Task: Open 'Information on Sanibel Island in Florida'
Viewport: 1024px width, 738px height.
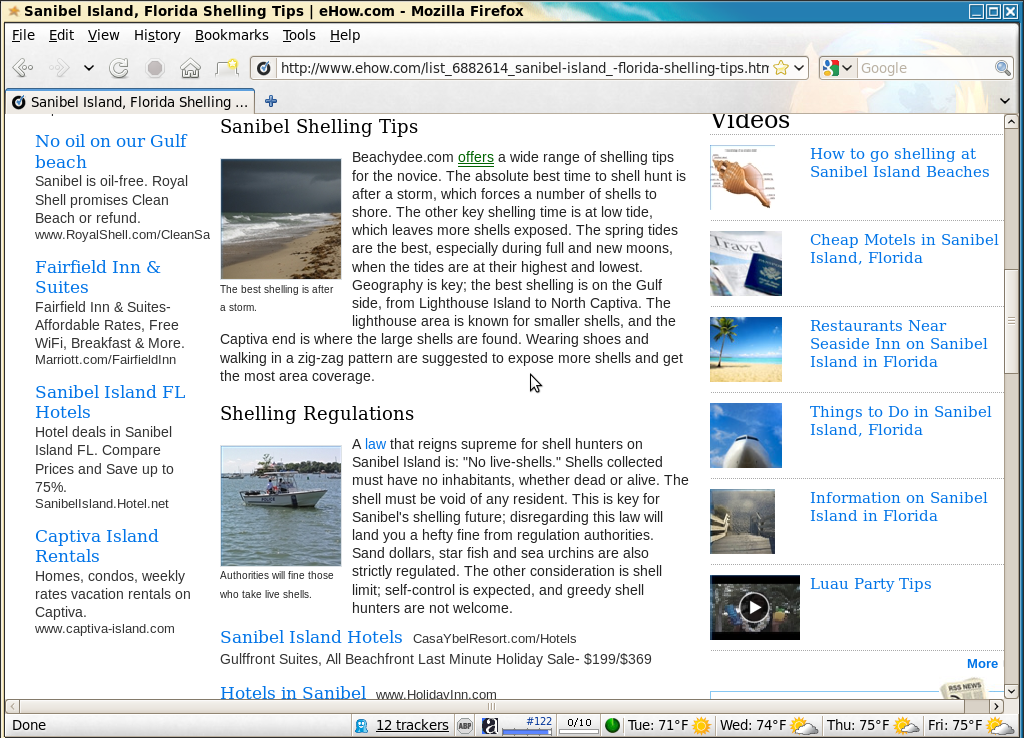Action: tap(899, 507)
